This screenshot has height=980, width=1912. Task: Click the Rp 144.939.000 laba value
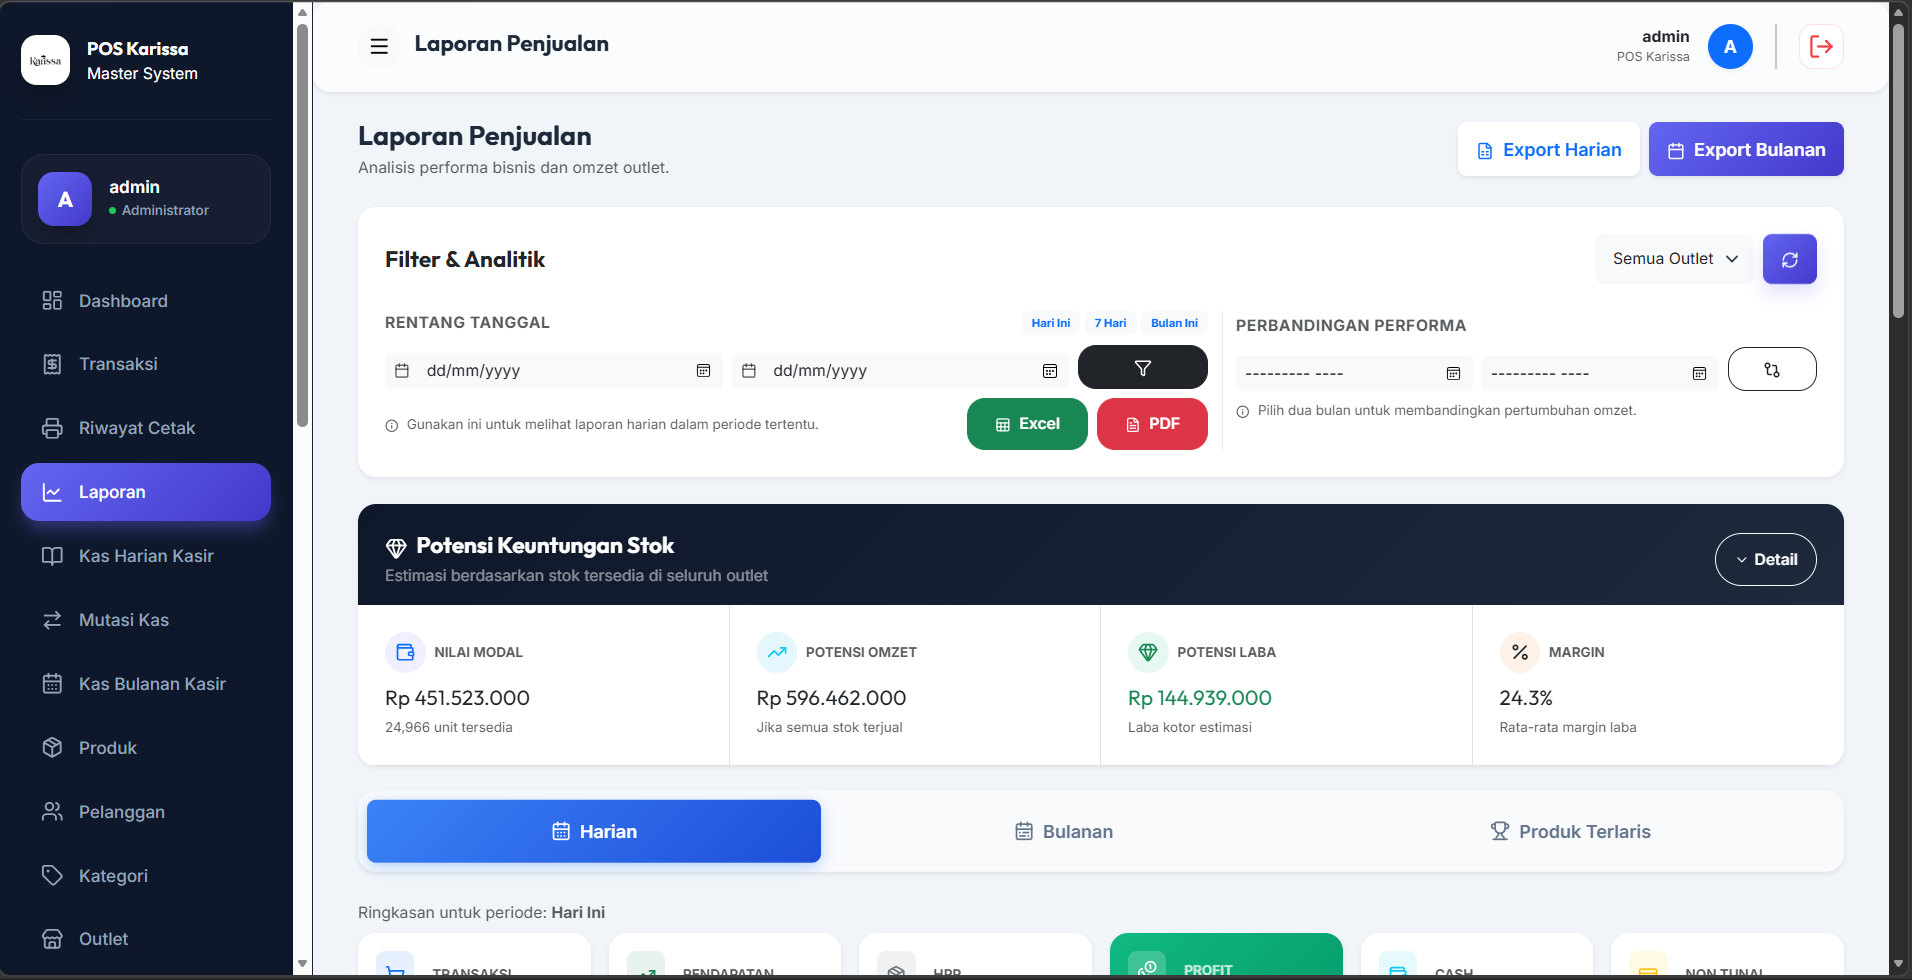click(x=1200, y=698)
